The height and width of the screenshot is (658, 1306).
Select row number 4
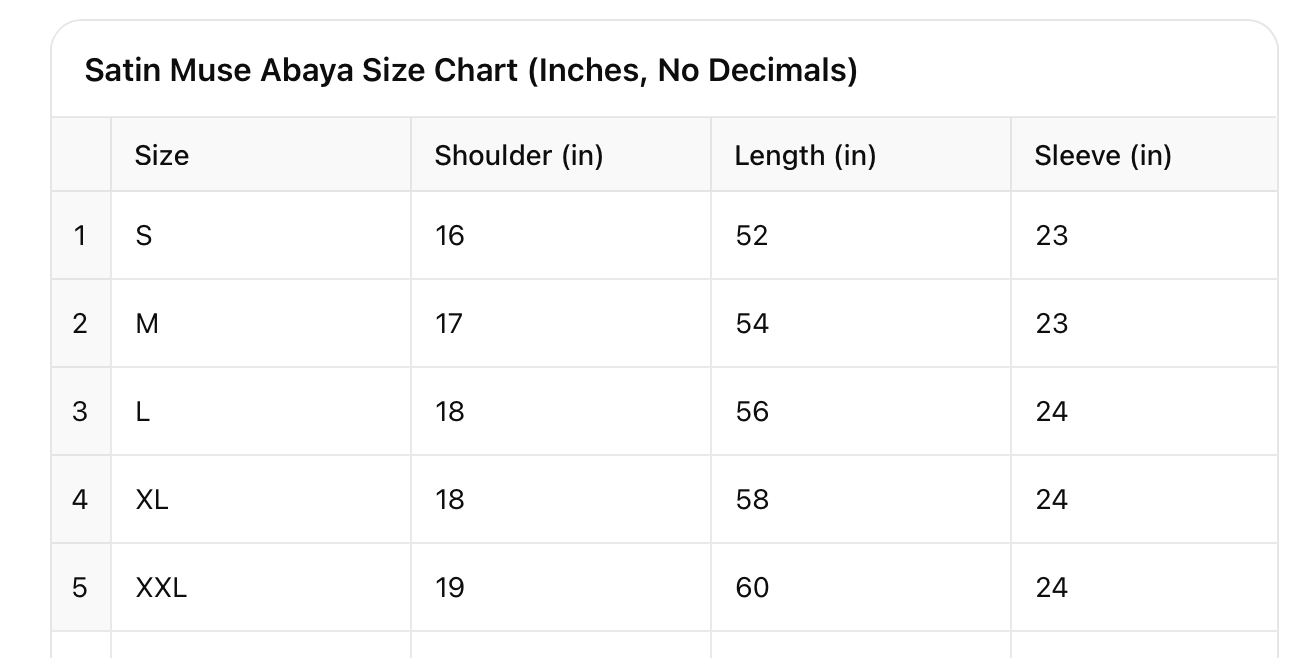[80, 500]
